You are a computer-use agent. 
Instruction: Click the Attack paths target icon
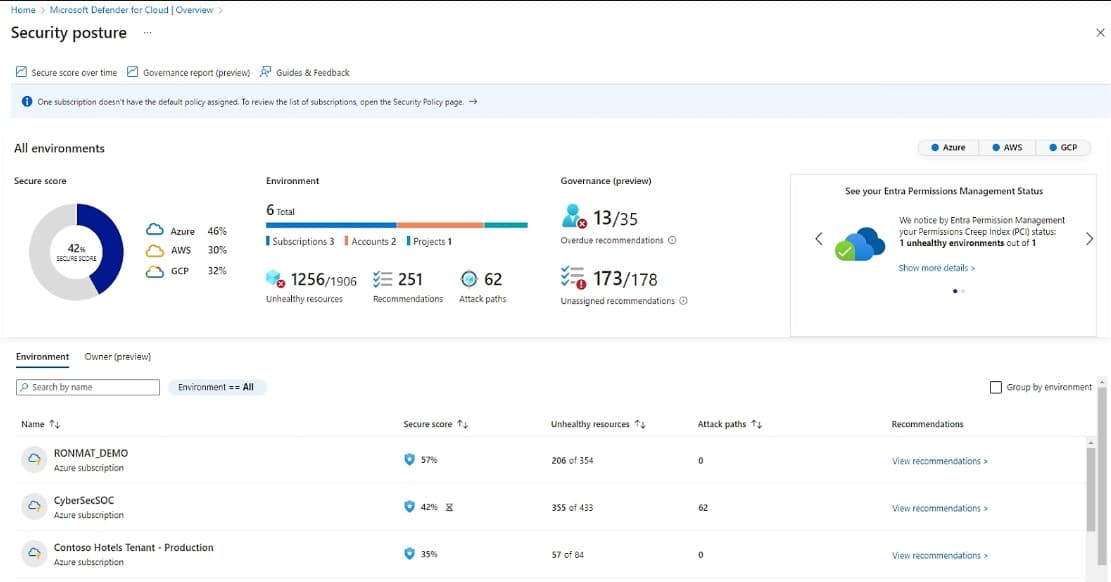pyautogui.click(x=468, y=279)
